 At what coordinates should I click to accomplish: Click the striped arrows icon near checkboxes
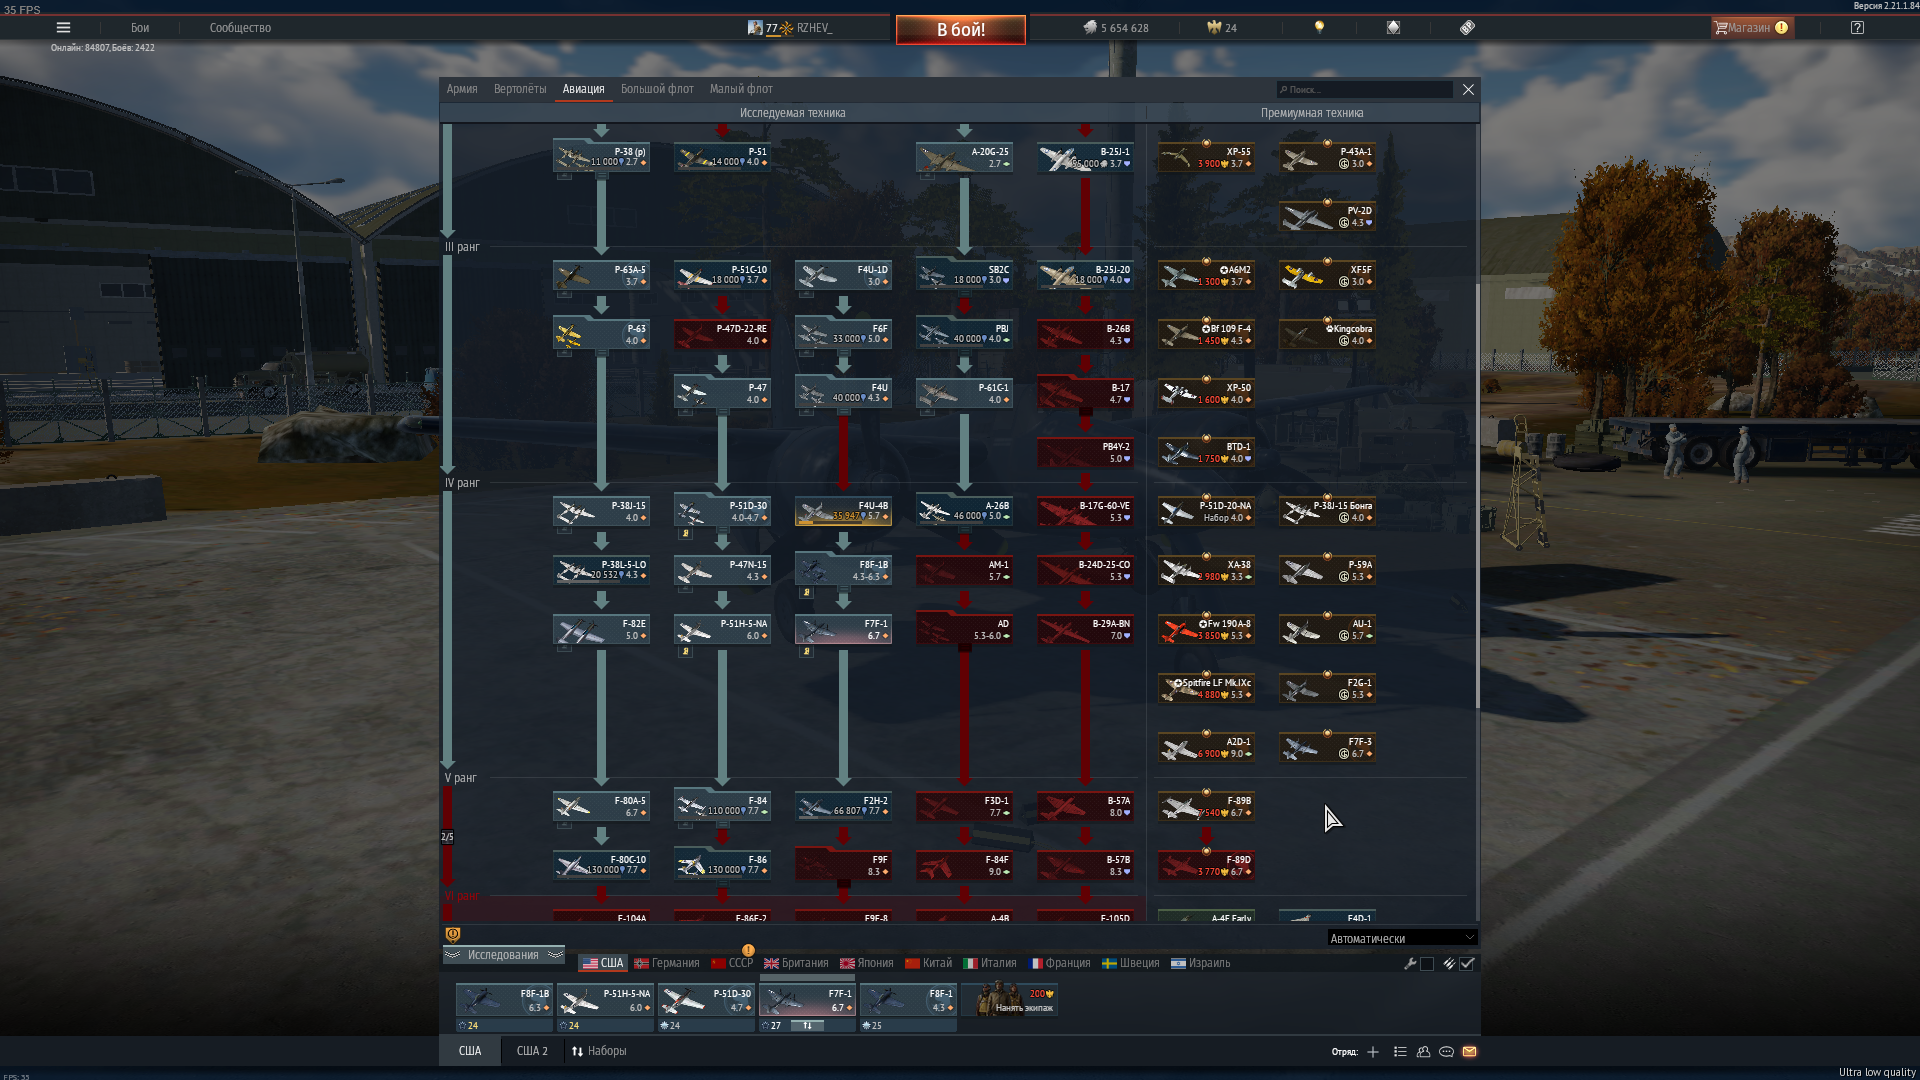pyautogui.click(x=1449, y=964)
